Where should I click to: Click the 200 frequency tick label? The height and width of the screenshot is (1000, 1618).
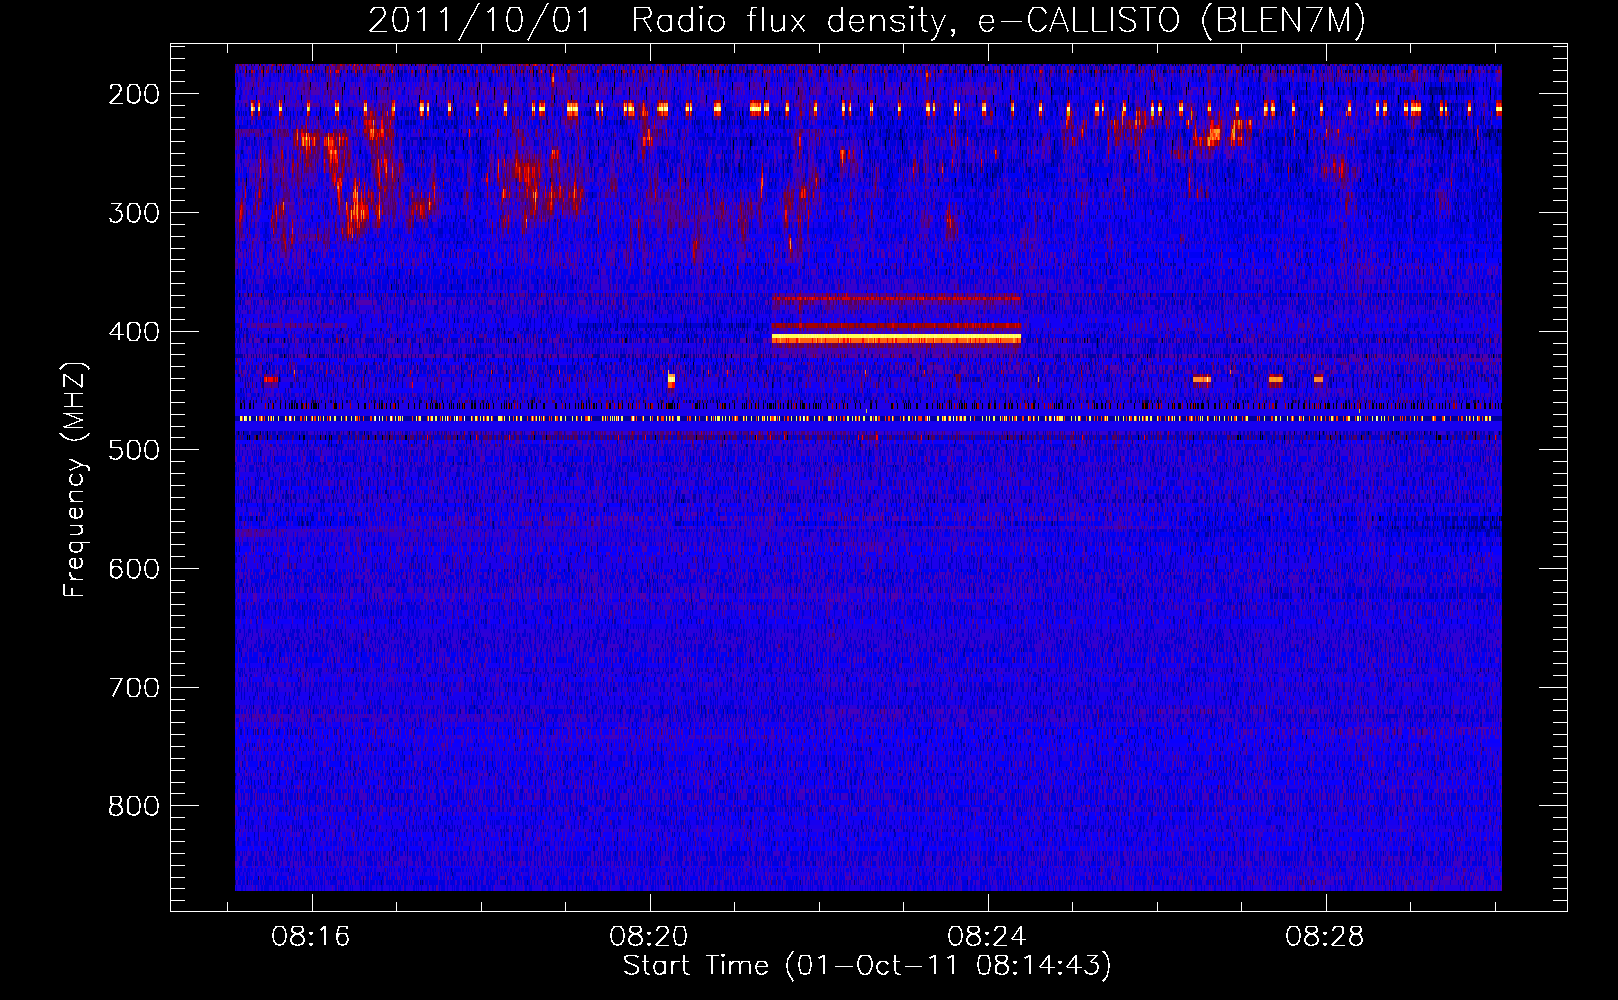click(134, 94)
